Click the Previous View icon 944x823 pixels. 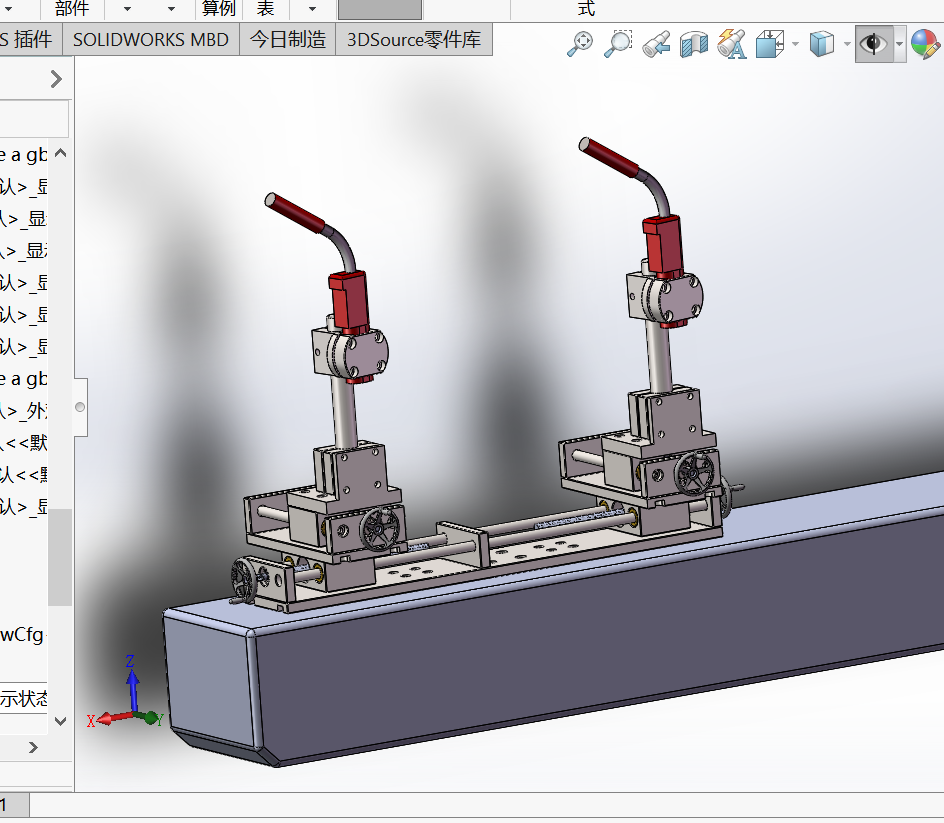pyautogui.click(x=656, y=44)
